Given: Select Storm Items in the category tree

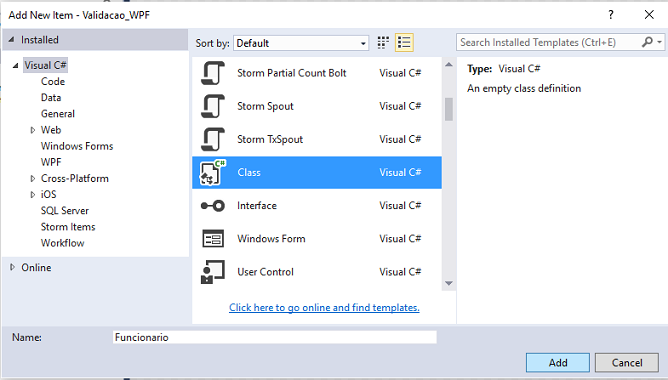Looking at the screenshot, I should (x=68, y=227).
